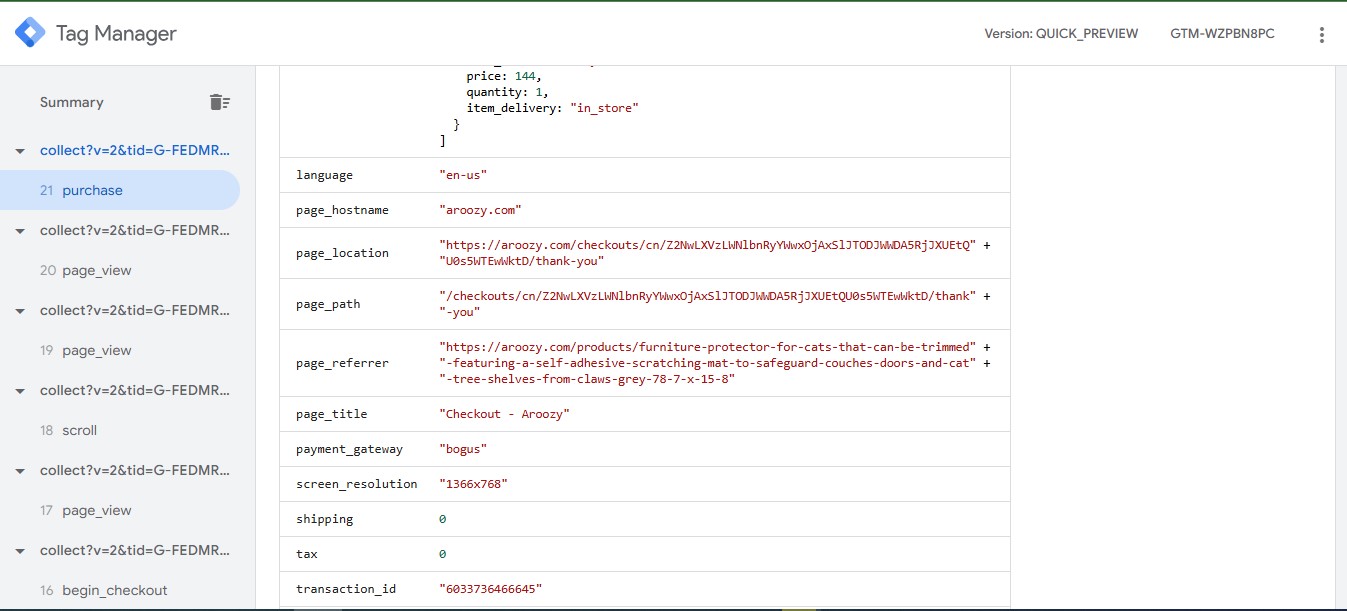Collapse the collect group arrow above purchase event
Image resolution: width=1347 pixels, height=611 pixels.
point(19,151)
